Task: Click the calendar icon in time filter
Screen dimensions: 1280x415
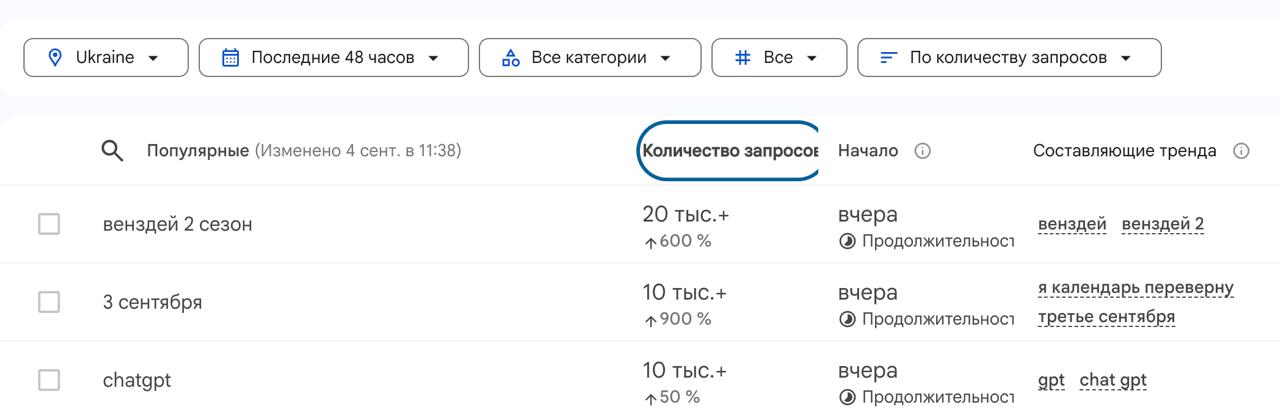Action: [230, 58]
